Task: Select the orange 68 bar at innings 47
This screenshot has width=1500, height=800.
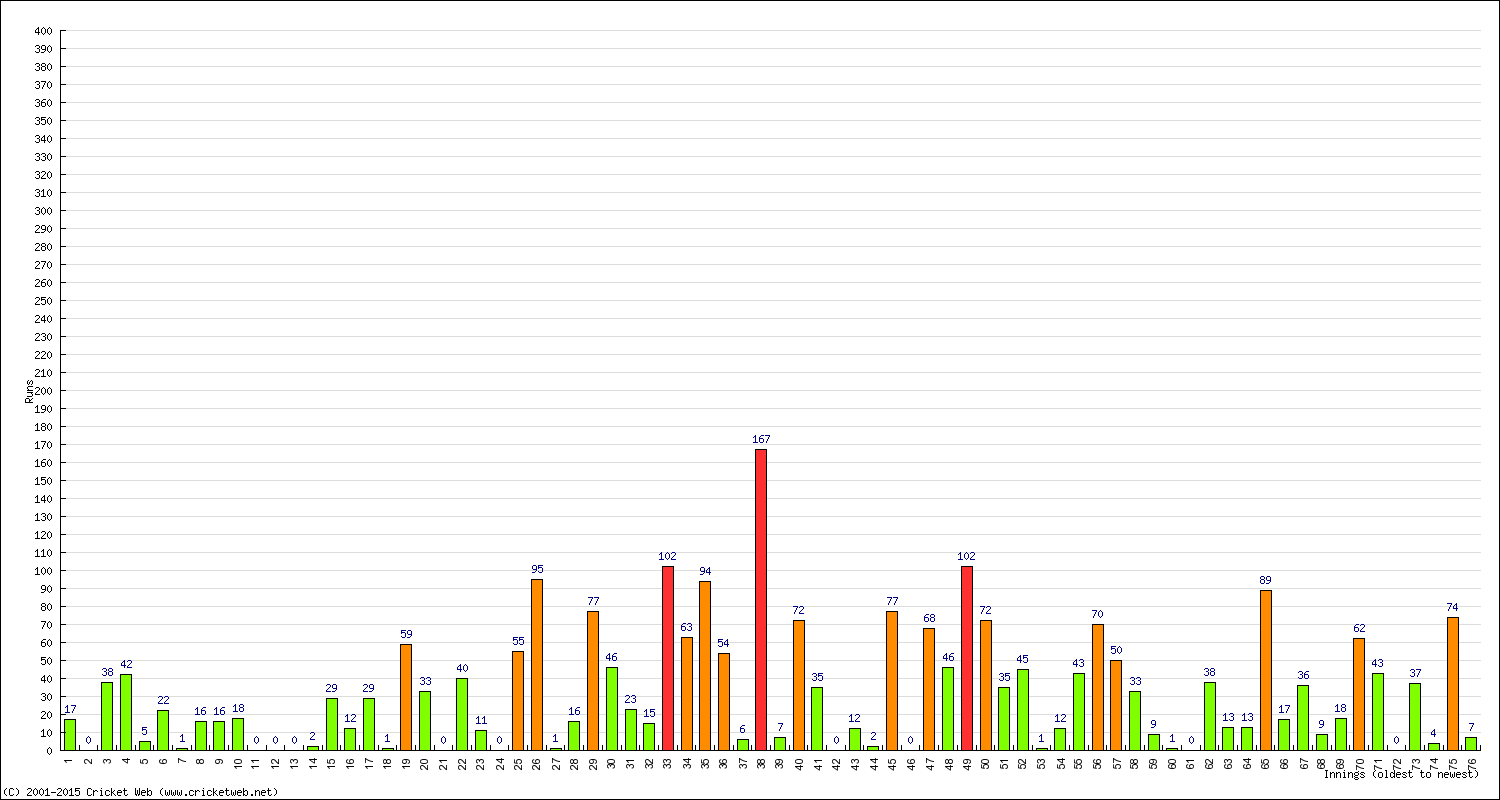Action: coord(929,689)
